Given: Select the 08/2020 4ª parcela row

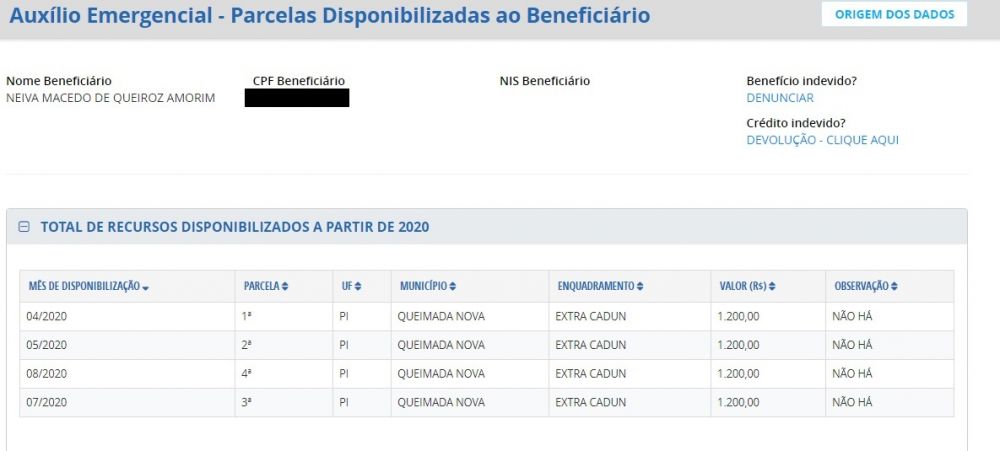Looking at the screenshot, I should point(487,374).
